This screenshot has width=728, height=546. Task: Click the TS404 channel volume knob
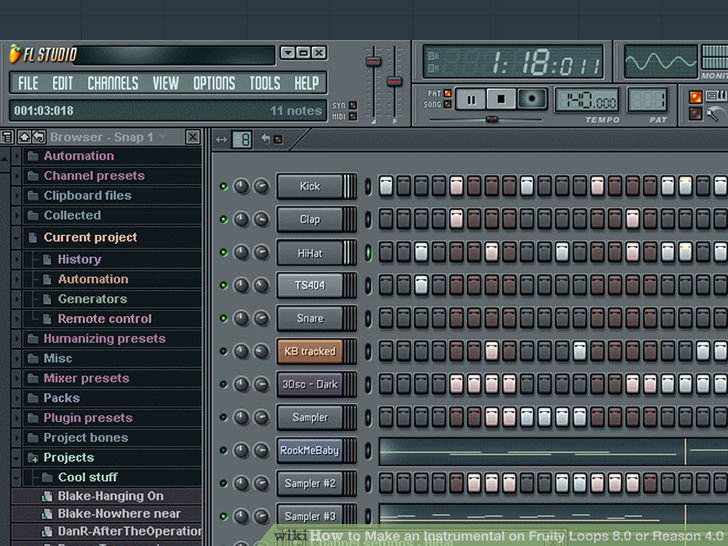click(x=261, y=285)
